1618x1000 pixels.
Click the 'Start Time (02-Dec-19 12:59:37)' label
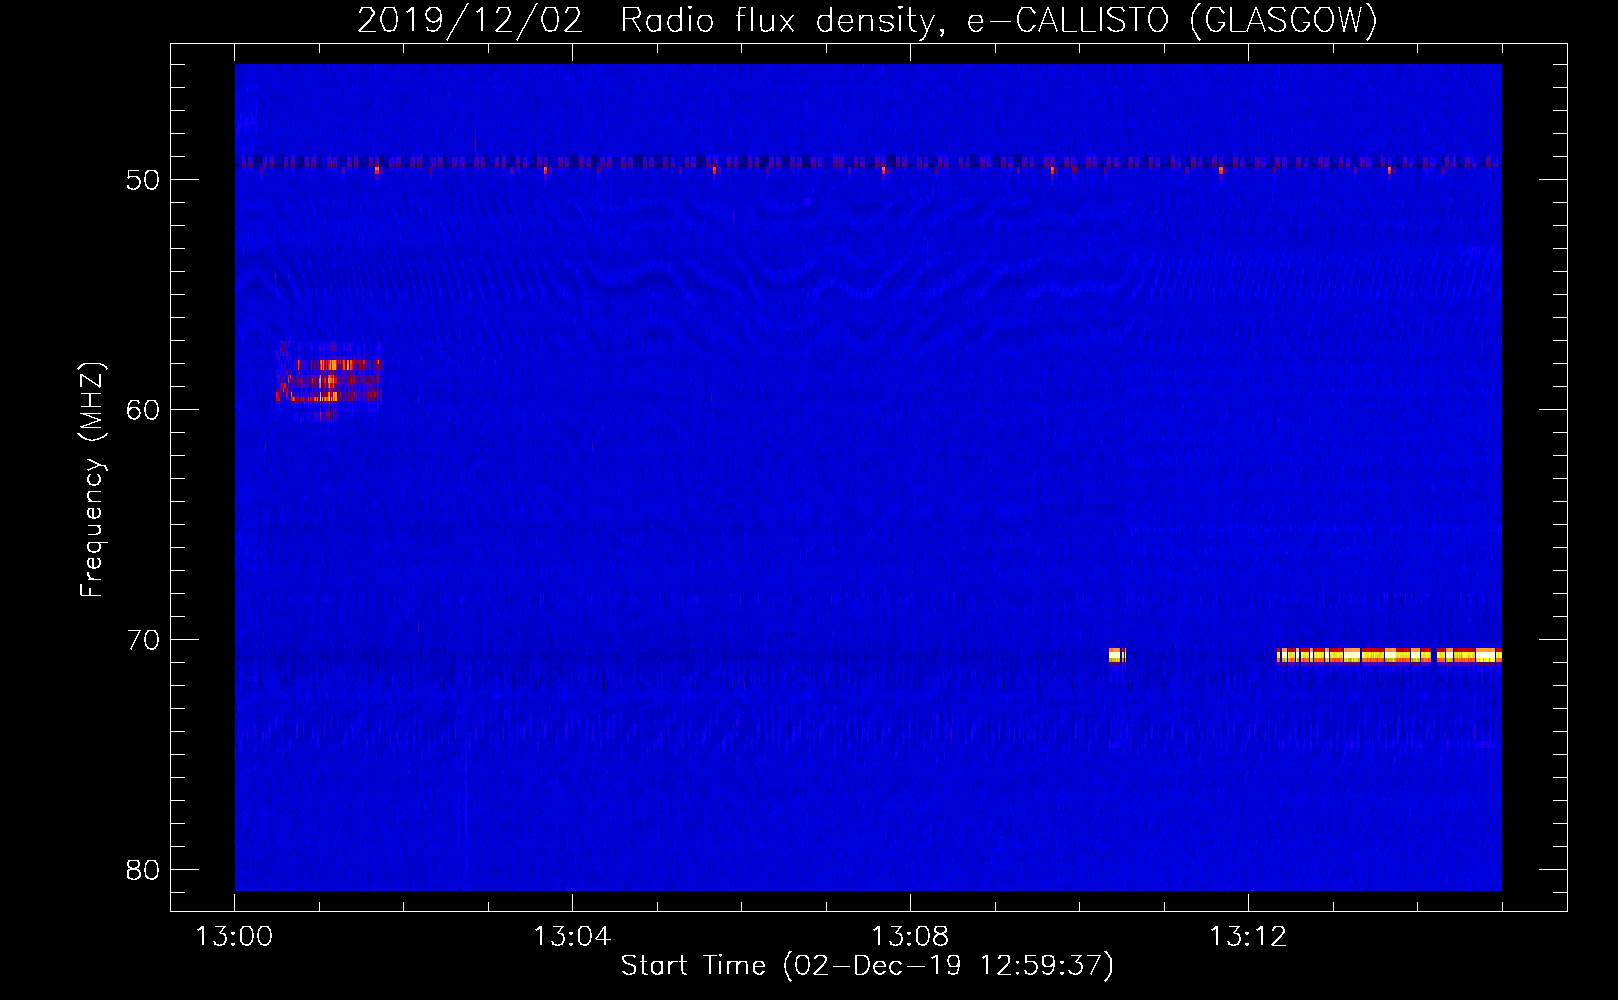(867, 966)
